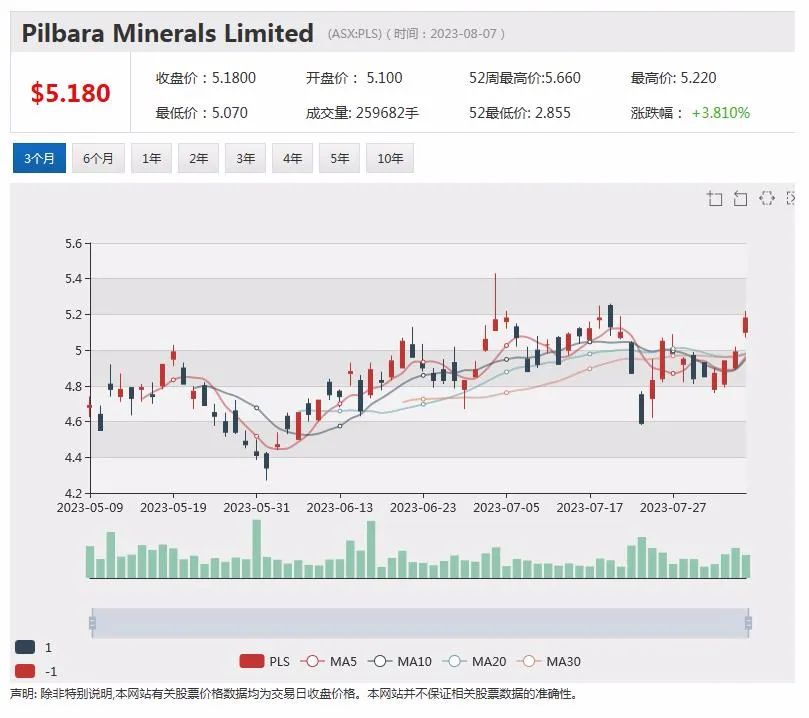Click the 成交量: 259682手 value
Screen dimensions: 809x718
click(x=362, y=113)
